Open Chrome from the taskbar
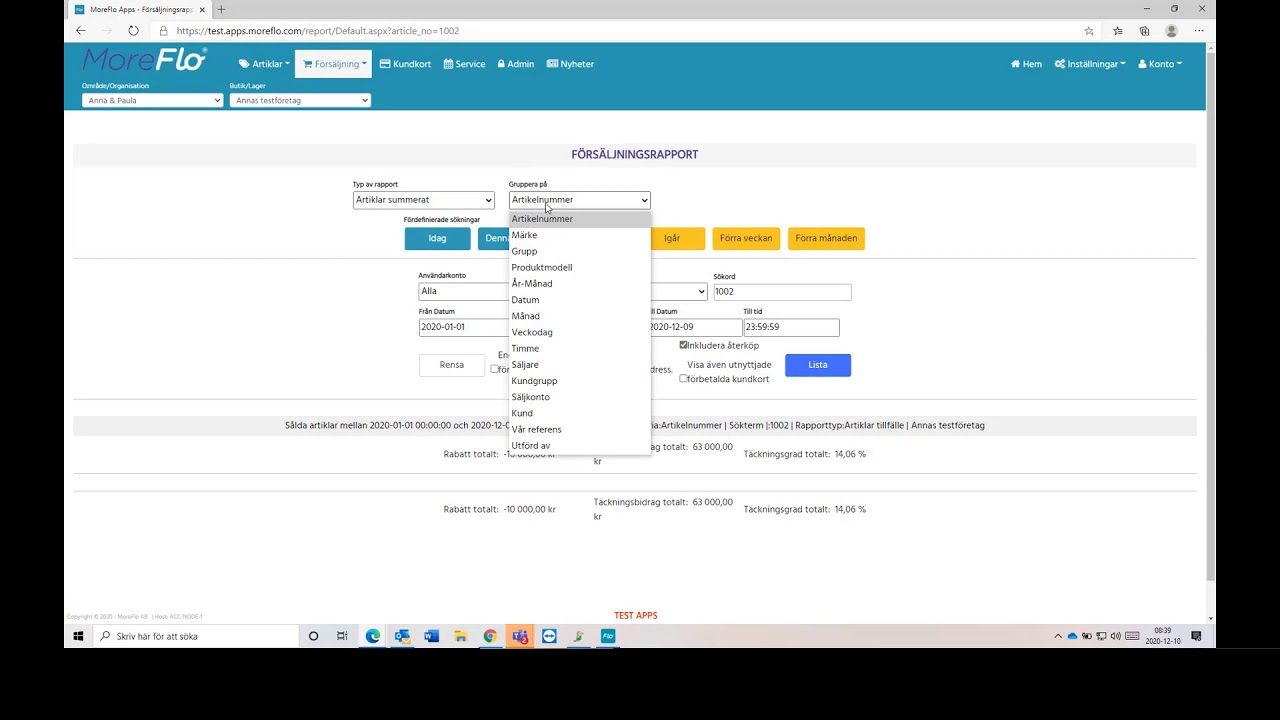This screenshot has height=720, width=1280. coord(490,636)
